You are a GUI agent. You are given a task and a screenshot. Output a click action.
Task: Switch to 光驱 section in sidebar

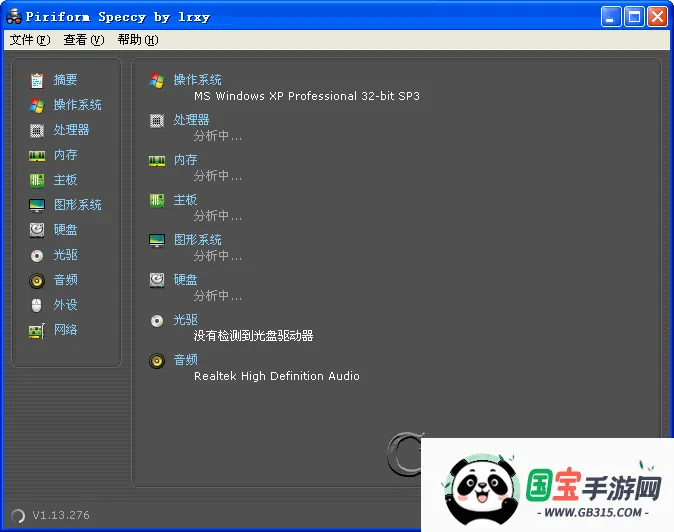(x=65, y=254)
